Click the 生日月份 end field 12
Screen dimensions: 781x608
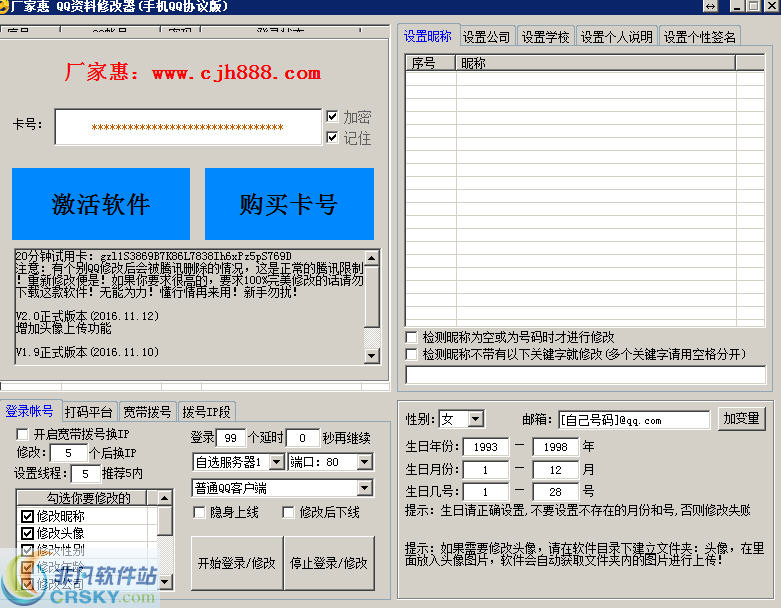coord(555,470)
